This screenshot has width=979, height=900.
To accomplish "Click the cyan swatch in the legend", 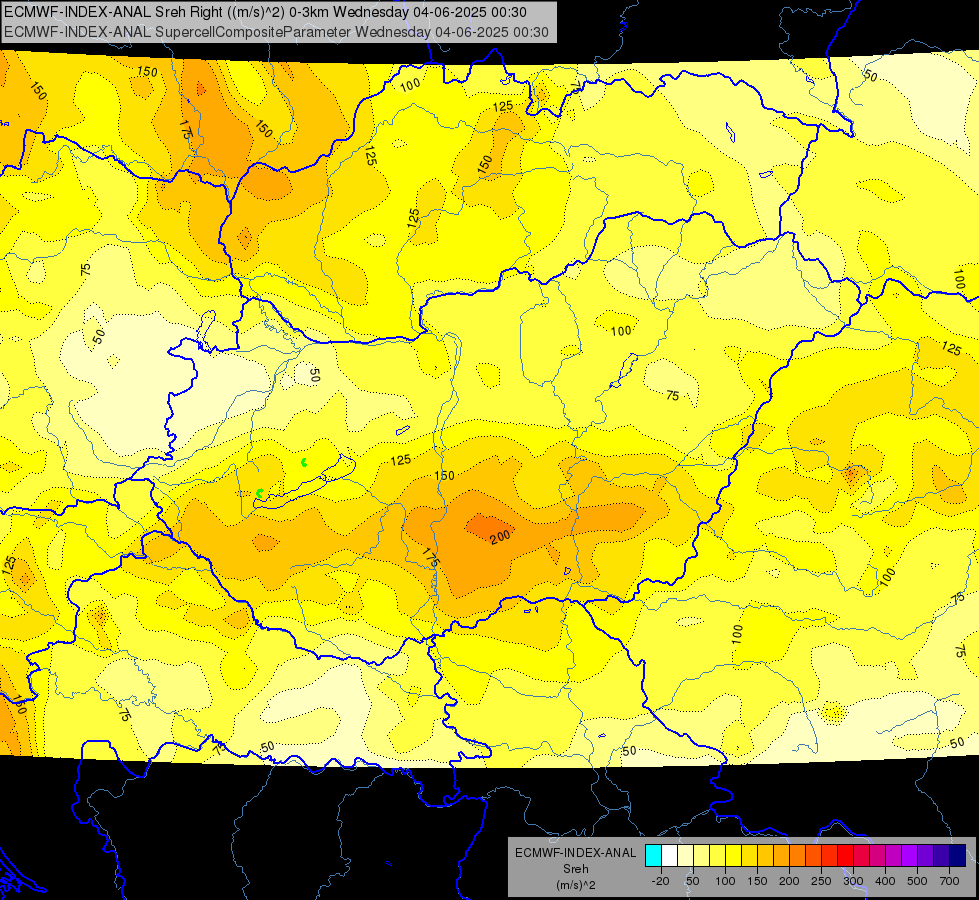I will click(x=654, y=855).
